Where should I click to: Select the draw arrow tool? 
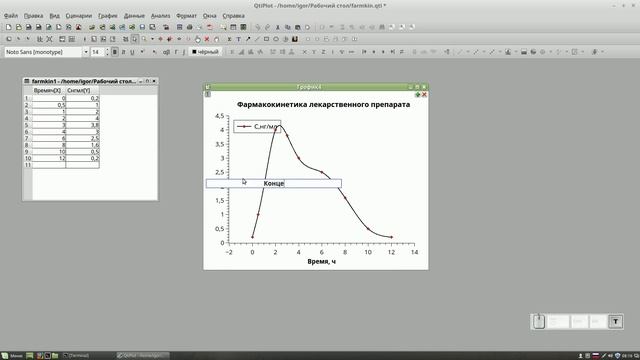248,39
